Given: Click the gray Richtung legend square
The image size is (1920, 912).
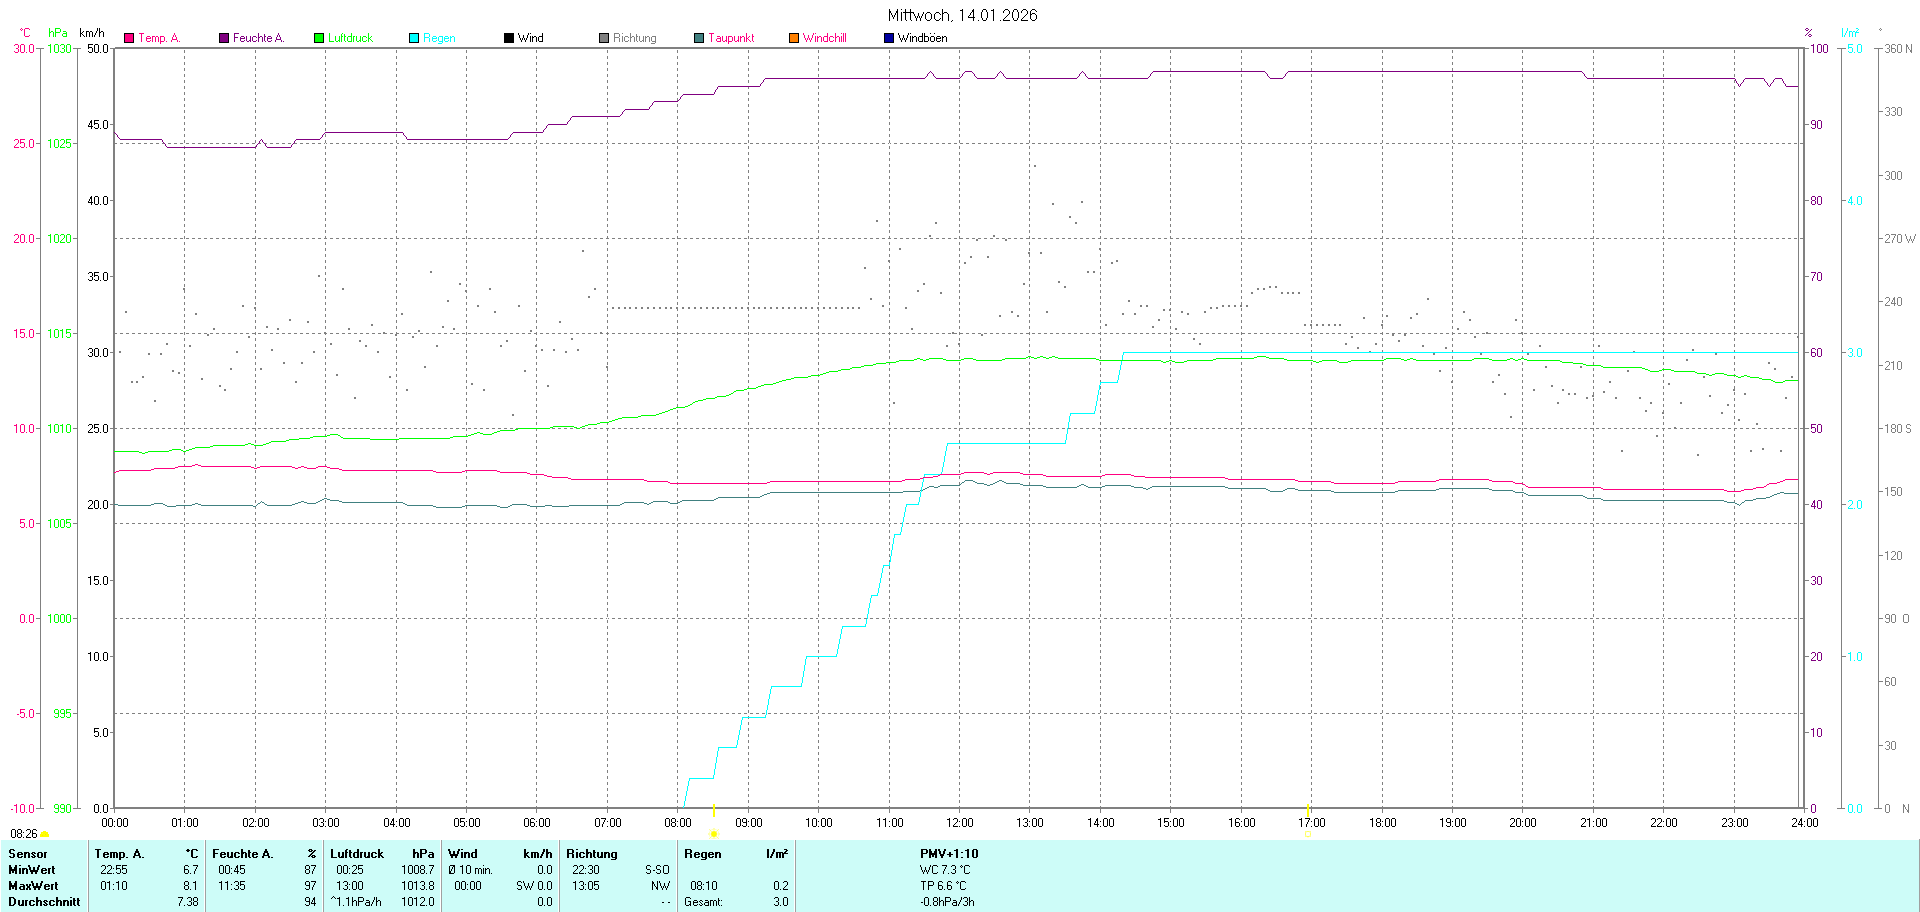Looking at the screenshot, I should tap(604, 38).
